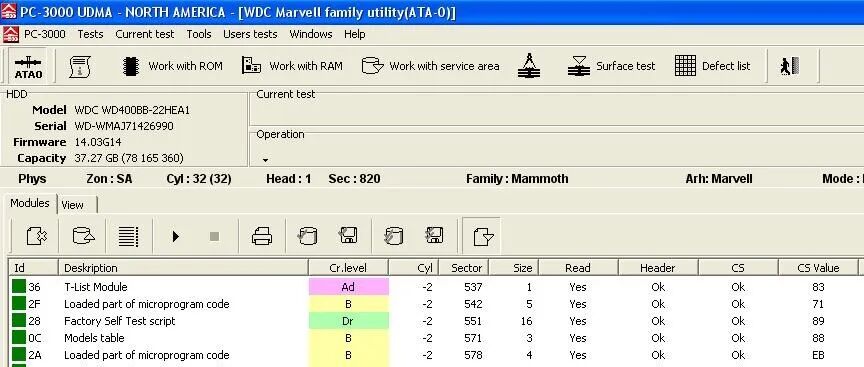Image resolution: width=864 pixels, height=367 pixels.
Task: Open Work with RAM
Action: (x=292, y=66)
